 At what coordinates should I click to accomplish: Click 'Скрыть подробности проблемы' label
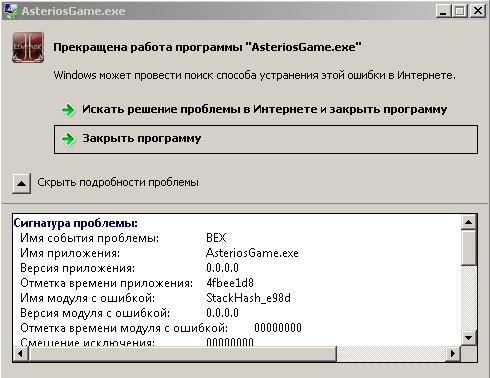[x=118, y=182]
